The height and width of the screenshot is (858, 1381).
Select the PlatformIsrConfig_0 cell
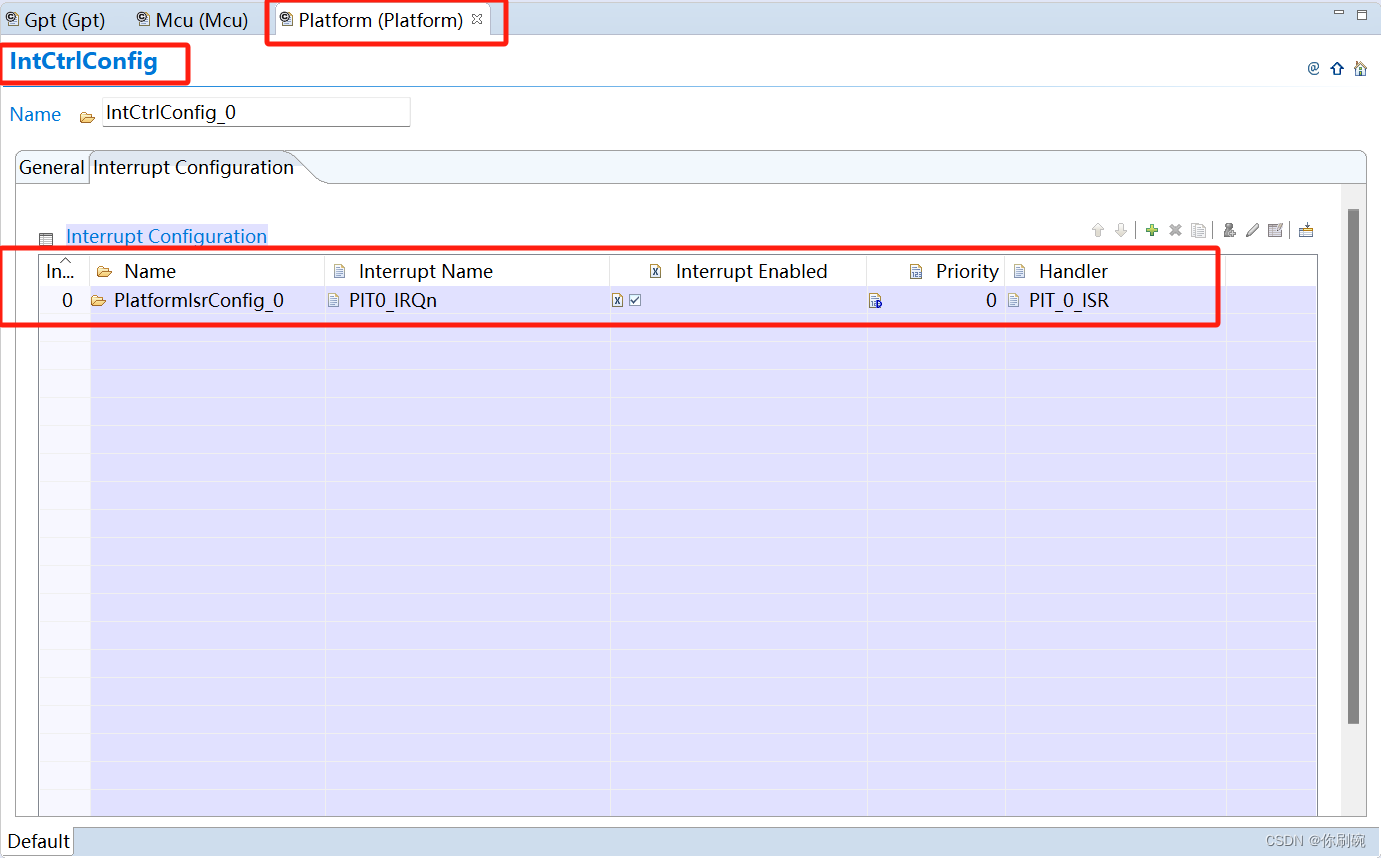[207, 301]
